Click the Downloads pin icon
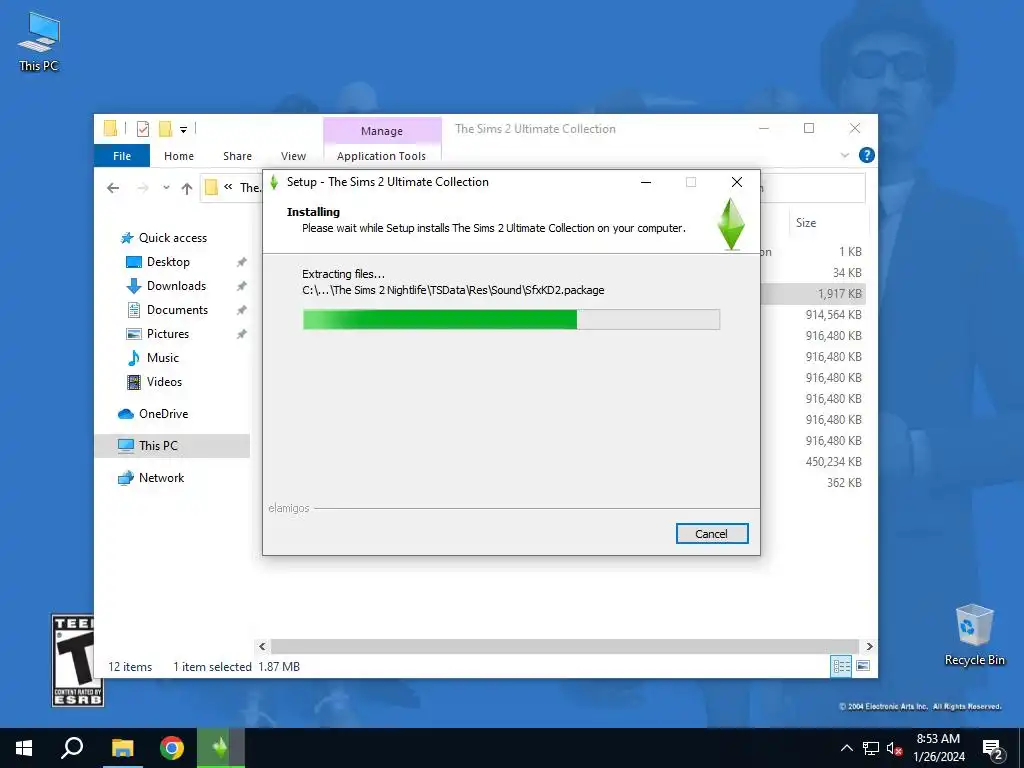This screenshot has height=768, width=1024. click(x=242, y=286)
